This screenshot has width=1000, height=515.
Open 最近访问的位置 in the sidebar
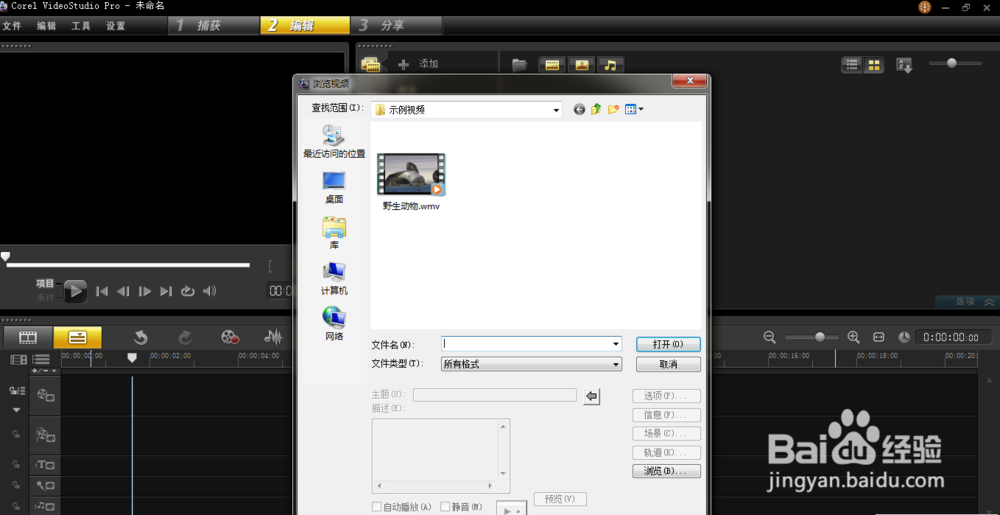334,141
